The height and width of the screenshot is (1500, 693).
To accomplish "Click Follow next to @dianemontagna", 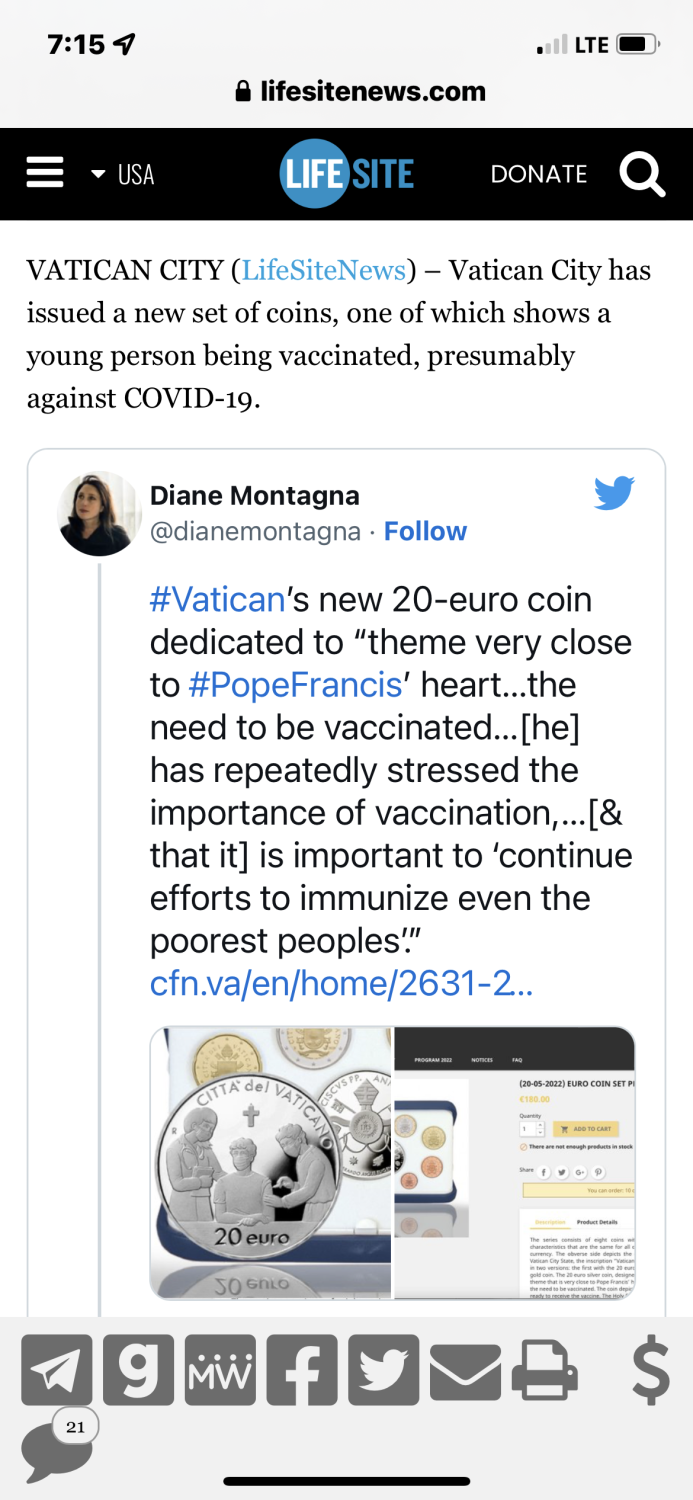I will click(x=425, y=531).
